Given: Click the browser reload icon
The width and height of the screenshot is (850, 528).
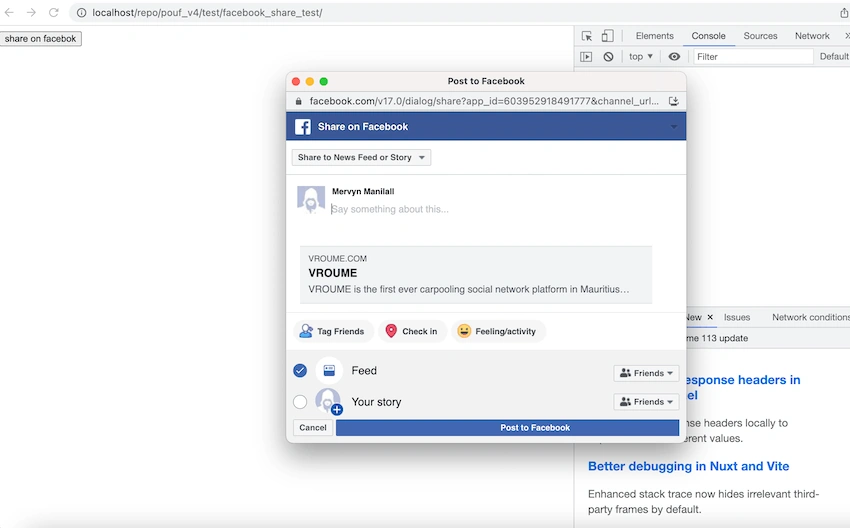Looking at the screenshot, I should [53, 12].
